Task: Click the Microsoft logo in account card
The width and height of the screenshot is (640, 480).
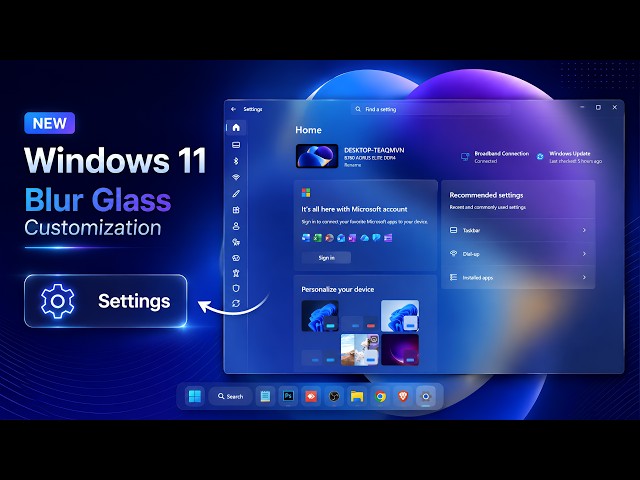Action: pyautogui.click(x=306, y=192)
